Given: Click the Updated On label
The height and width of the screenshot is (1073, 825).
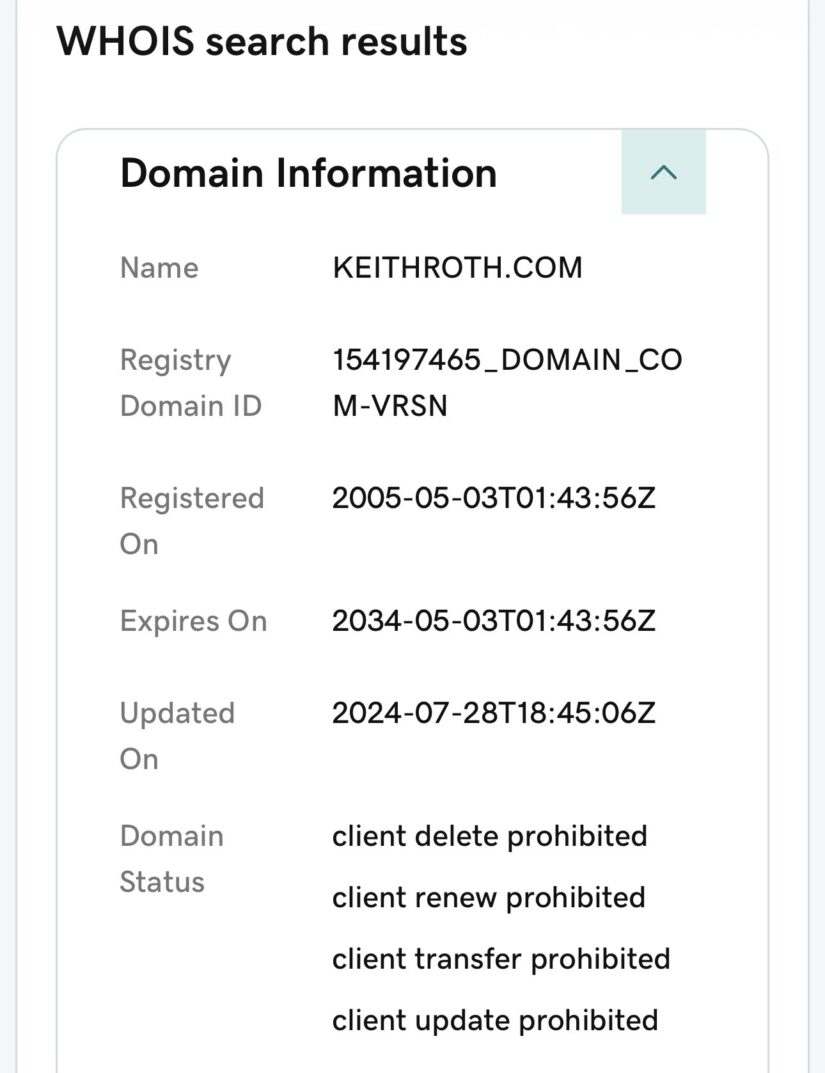Looking at the screenshot, I should pyautogui.click(x=177, y=735).
